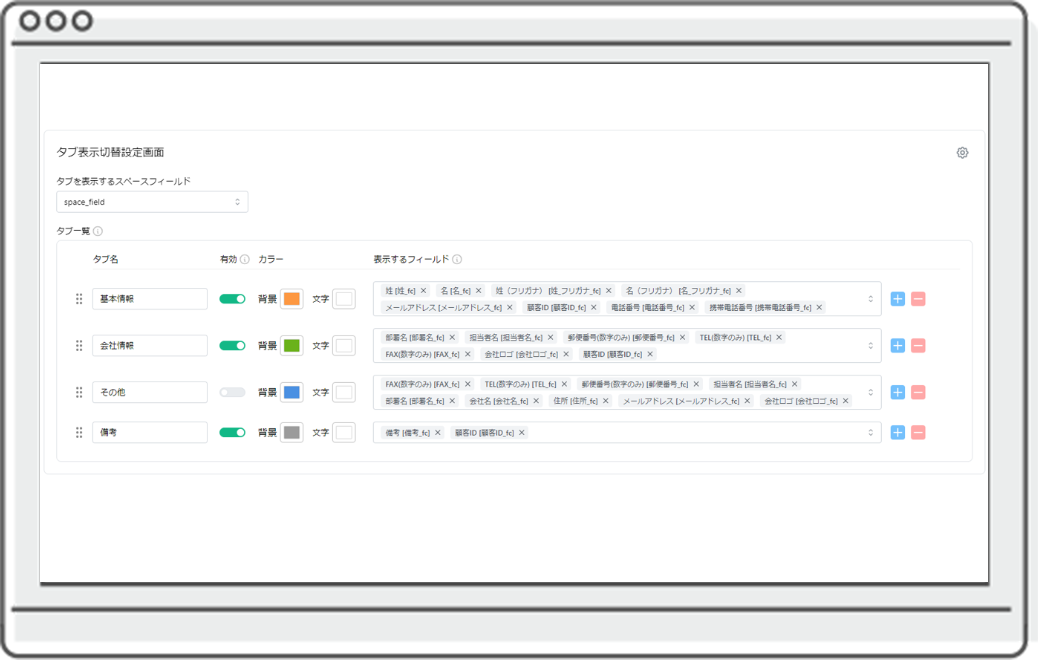
Task: Click the info icon beside タブ一覧
Action: point(98,231)
